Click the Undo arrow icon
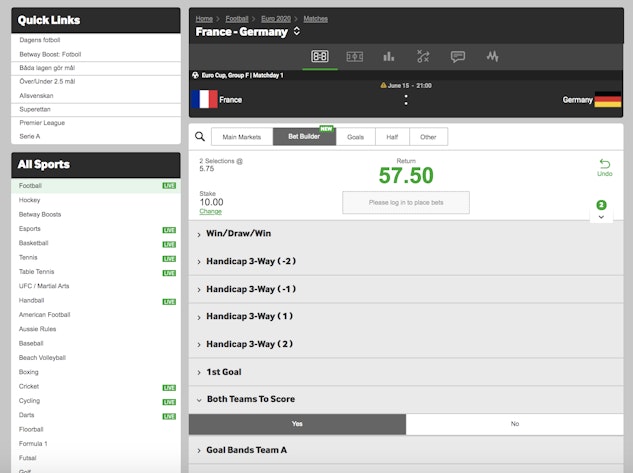This screenshot has width=633, height=473. coord(605,163)
